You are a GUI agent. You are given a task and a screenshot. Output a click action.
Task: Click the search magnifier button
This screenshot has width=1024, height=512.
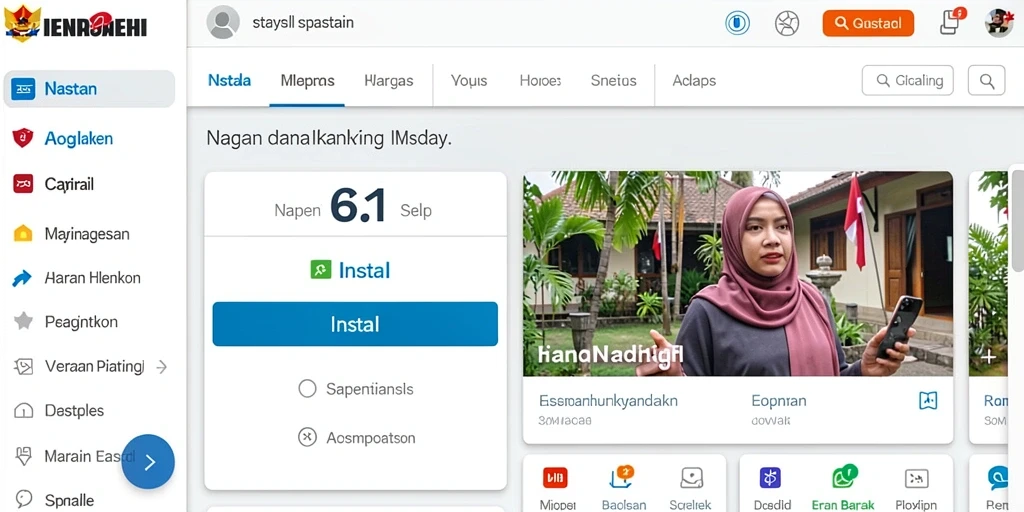coord(986,81)
